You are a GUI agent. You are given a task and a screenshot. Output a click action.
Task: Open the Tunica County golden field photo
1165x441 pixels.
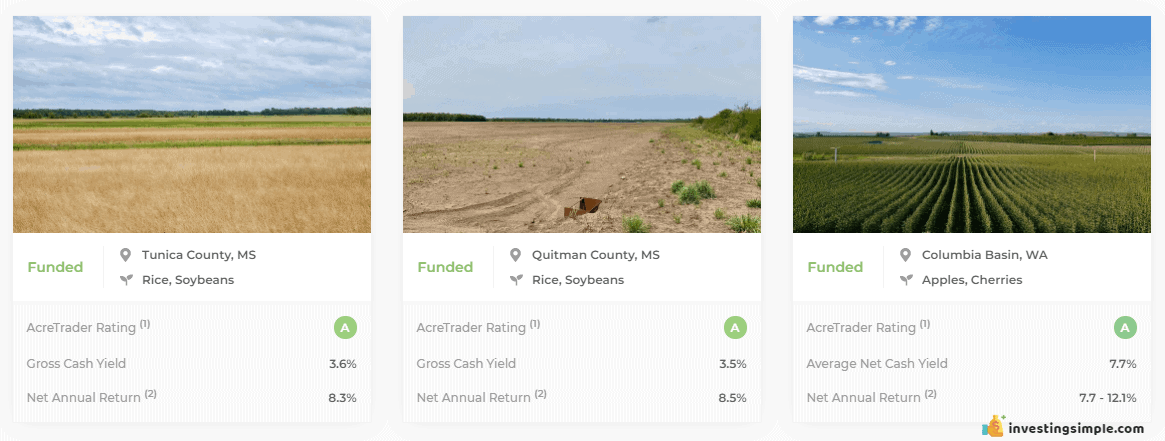tap(192, 124)
